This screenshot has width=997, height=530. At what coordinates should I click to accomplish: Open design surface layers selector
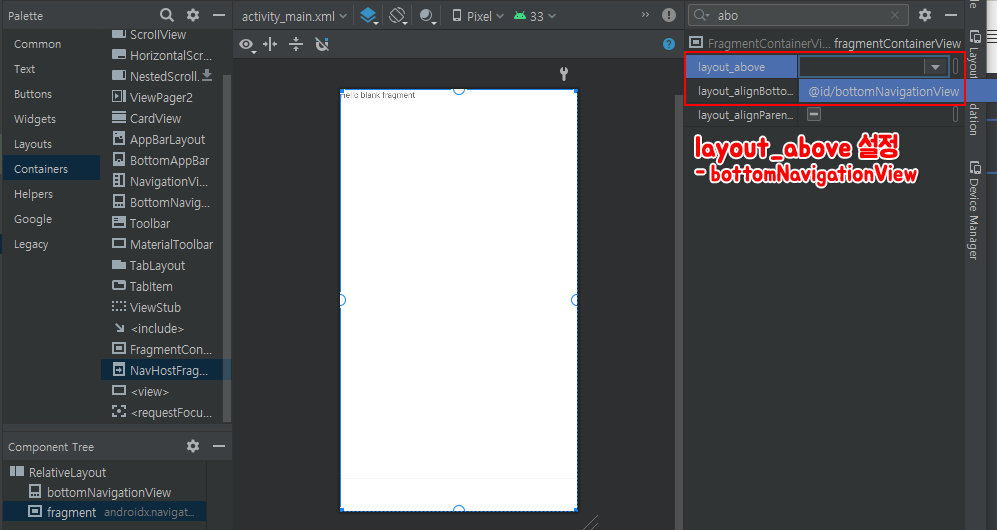point(369,16)
